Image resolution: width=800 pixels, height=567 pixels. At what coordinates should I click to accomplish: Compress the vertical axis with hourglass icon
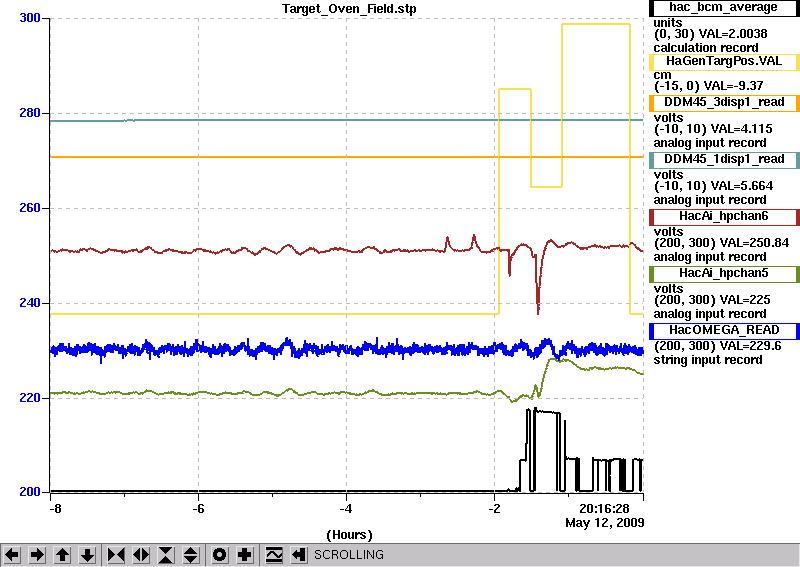tap(166, 554)
